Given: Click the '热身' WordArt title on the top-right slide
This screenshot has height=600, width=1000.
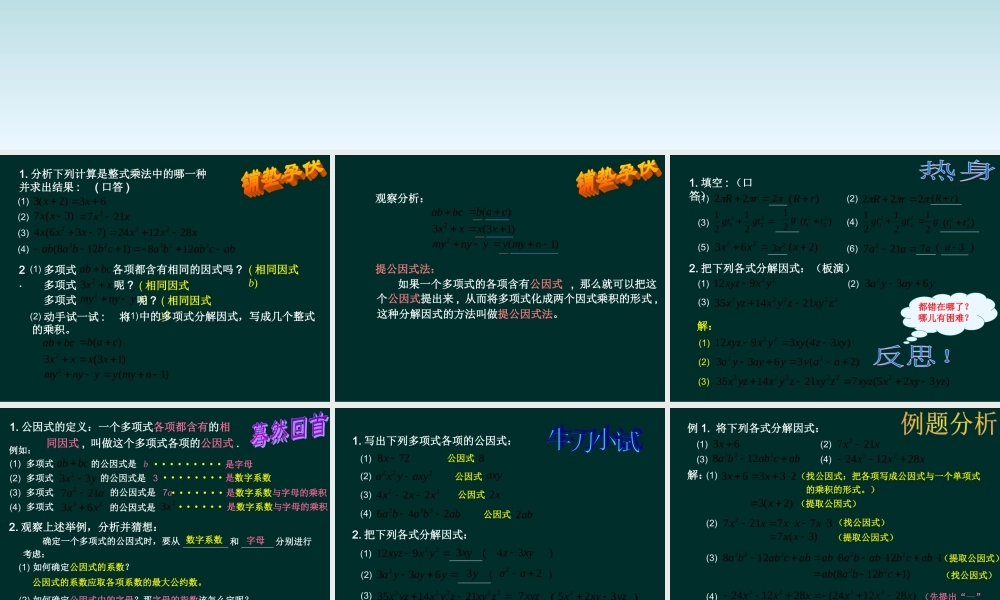Looking at the screenshot, I should [956, 172].
